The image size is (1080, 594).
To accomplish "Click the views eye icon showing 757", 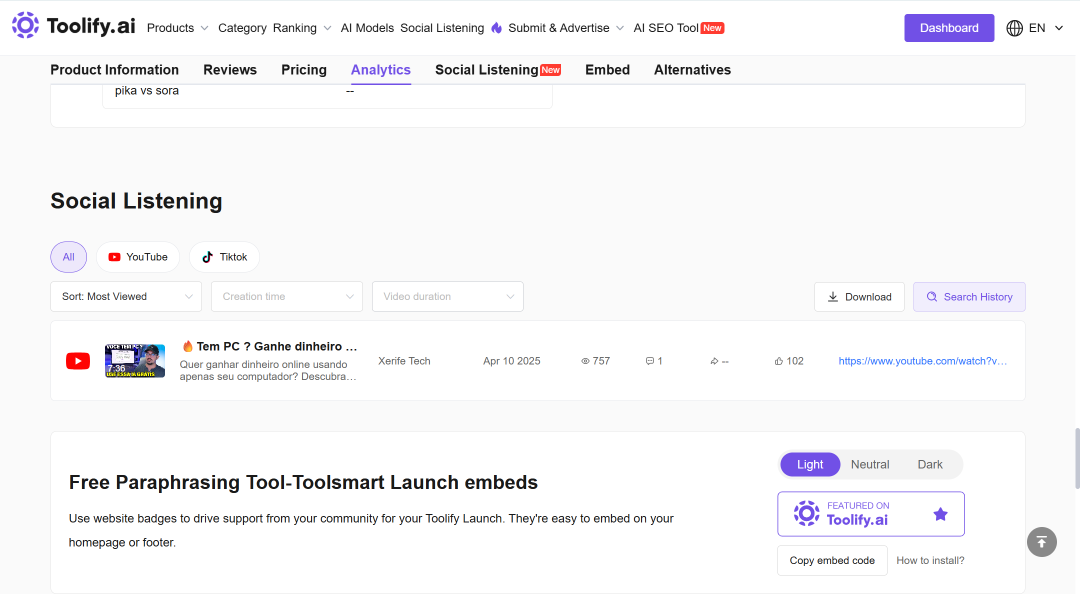I will point(585,361).
